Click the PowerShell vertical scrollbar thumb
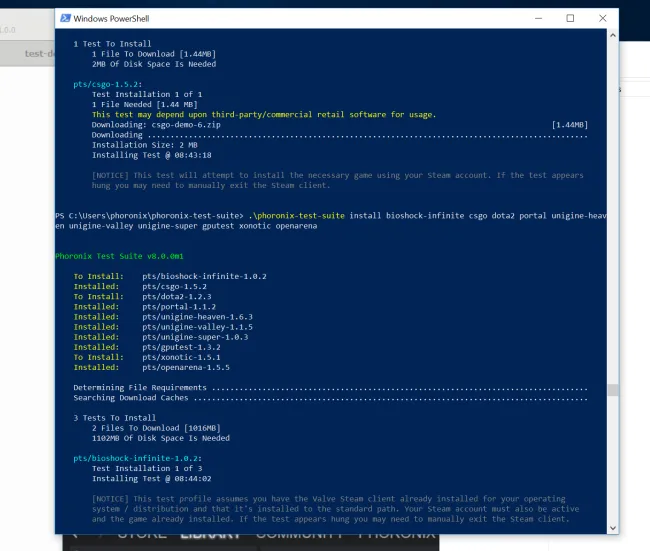 (x=613, y=390)
